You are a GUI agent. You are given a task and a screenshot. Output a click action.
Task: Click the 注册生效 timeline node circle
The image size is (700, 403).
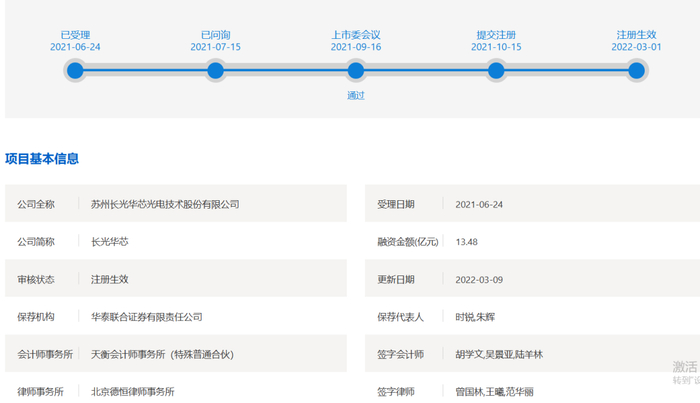[x=636, y=71]
